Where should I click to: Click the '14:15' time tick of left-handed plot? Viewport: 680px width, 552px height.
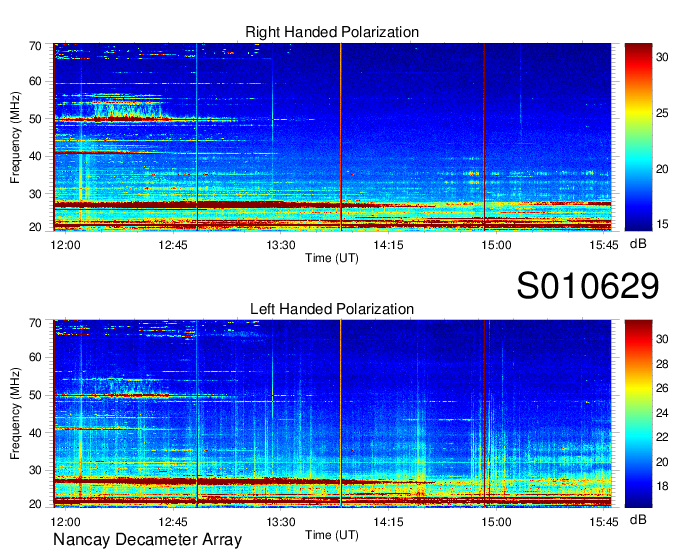[389, 522]
